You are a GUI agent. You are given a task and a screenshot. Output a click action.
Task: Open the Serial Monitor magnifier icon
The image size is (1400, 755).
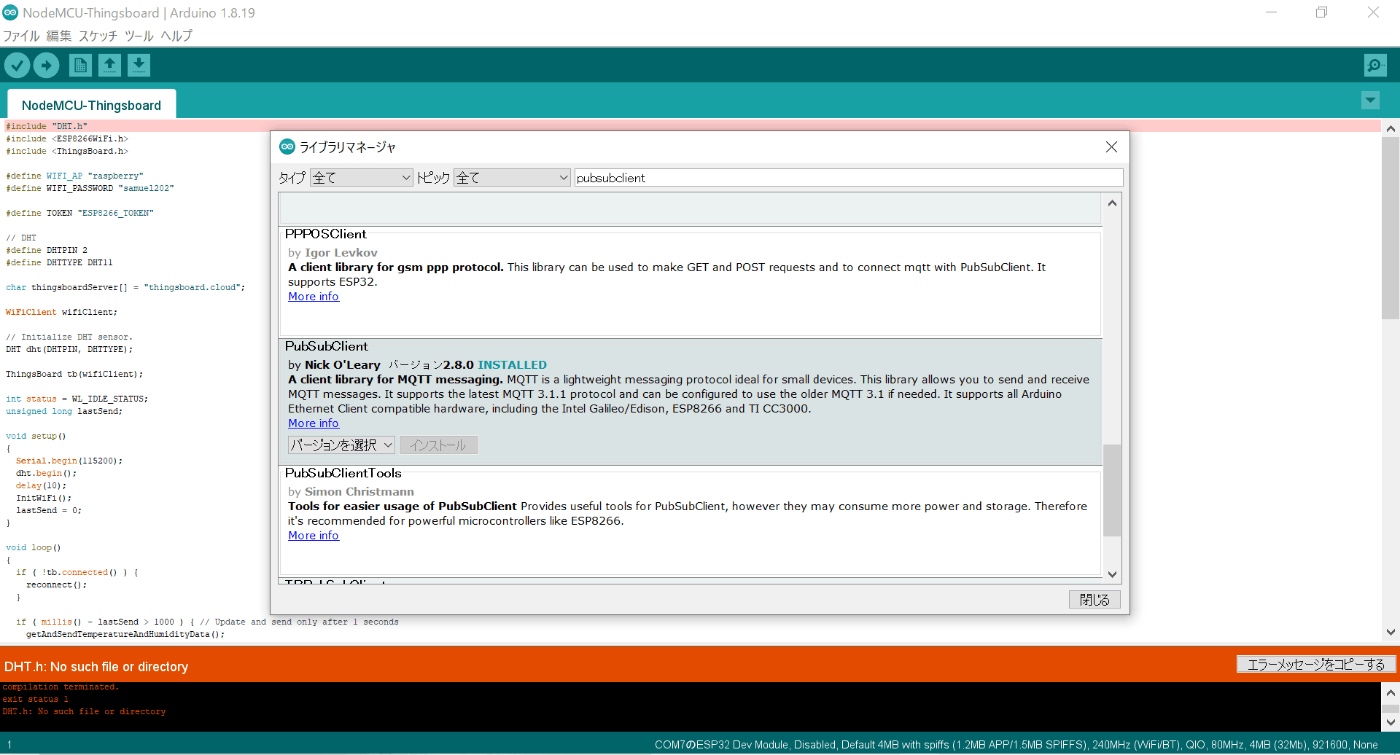click(1375, 65)
